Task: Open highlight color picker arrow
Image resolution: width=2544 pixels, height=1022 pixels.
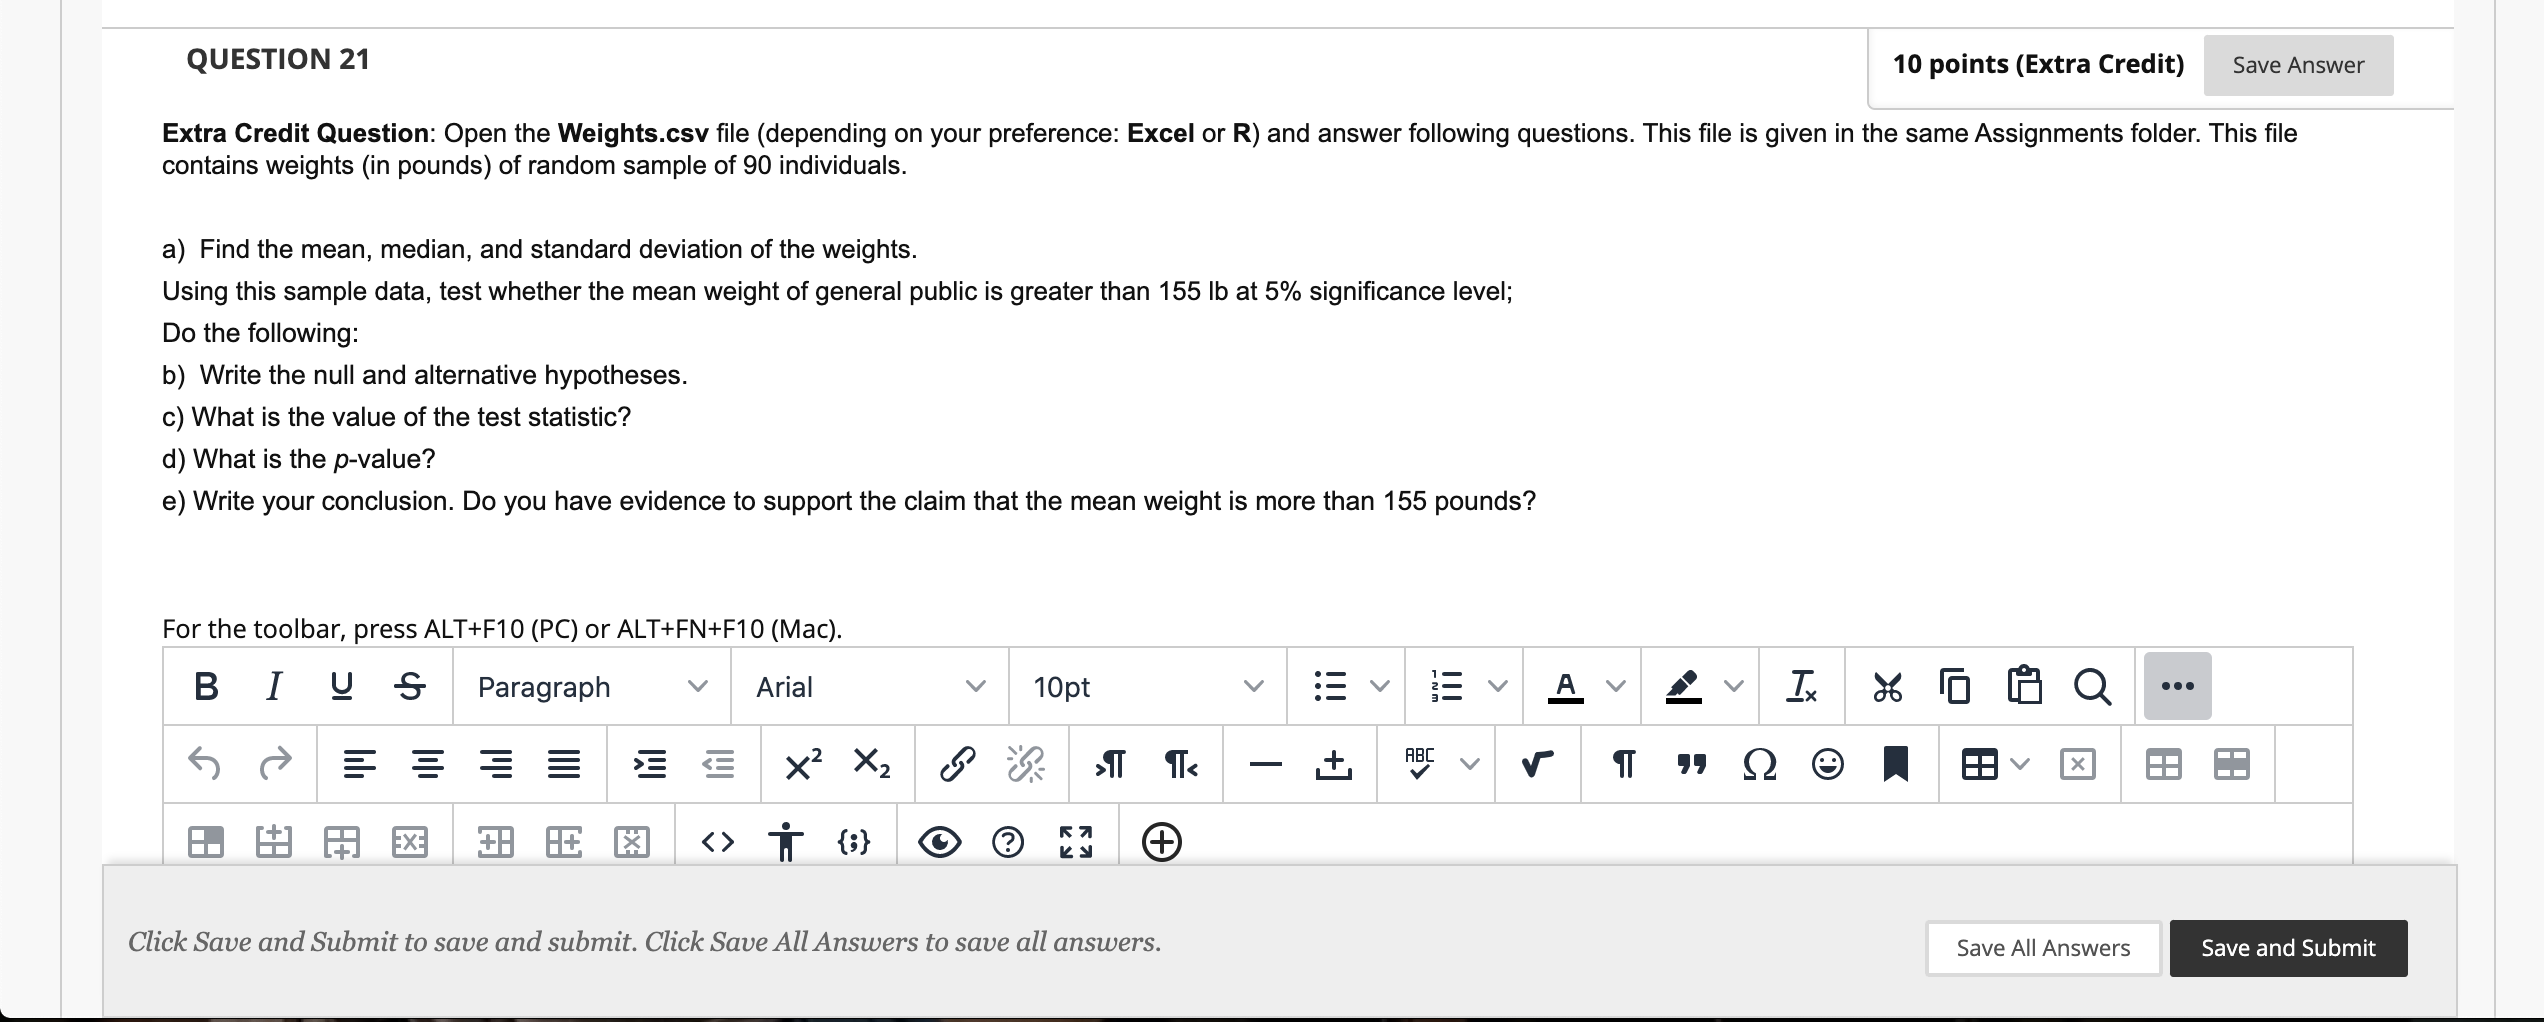Action: click(1734, 687)
